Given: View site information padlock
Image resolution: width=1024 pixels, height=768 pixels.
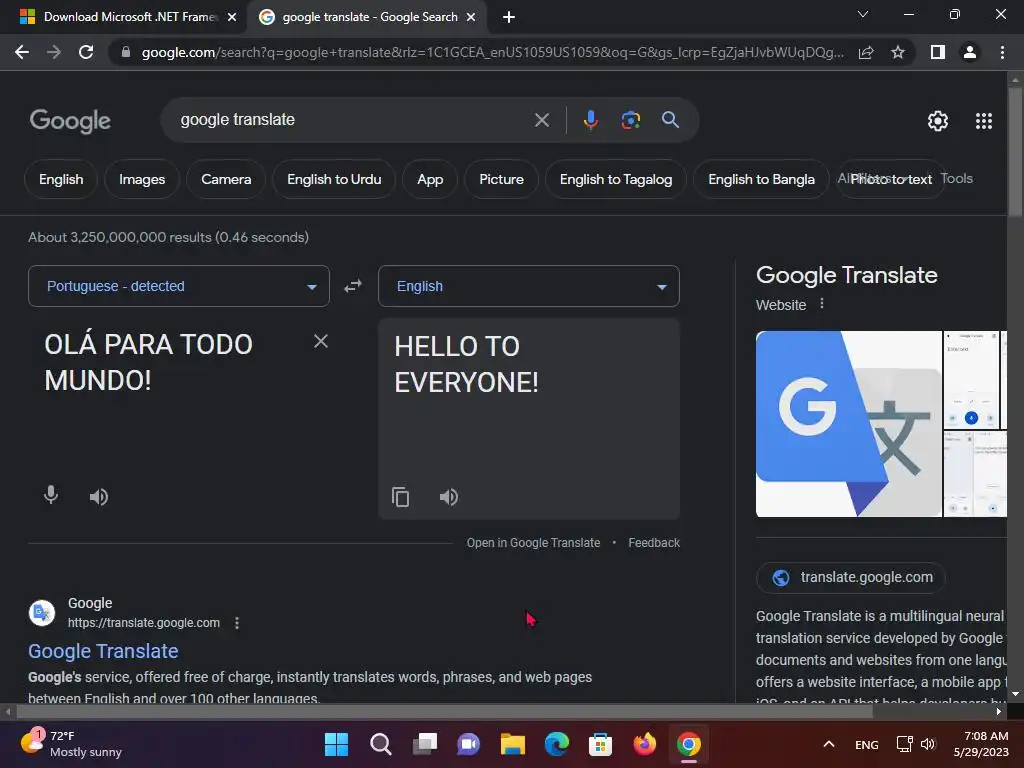Looking at the screenshot, I should tap(125, 52).
